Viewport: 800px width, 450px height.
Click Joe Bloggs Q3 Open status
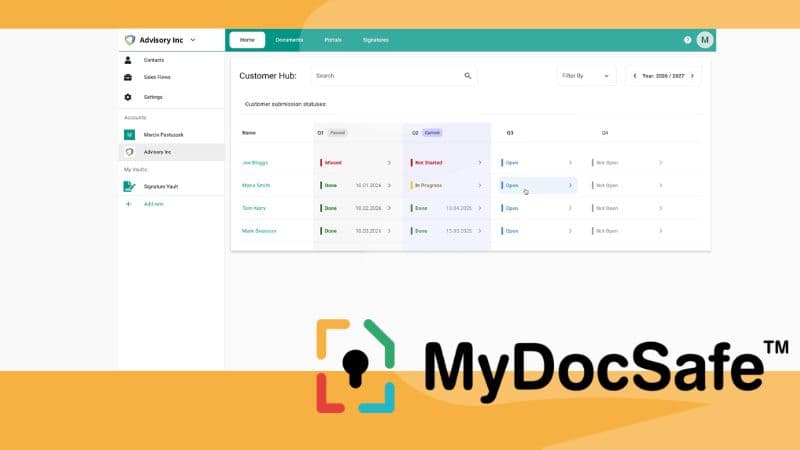coord(512,163)
